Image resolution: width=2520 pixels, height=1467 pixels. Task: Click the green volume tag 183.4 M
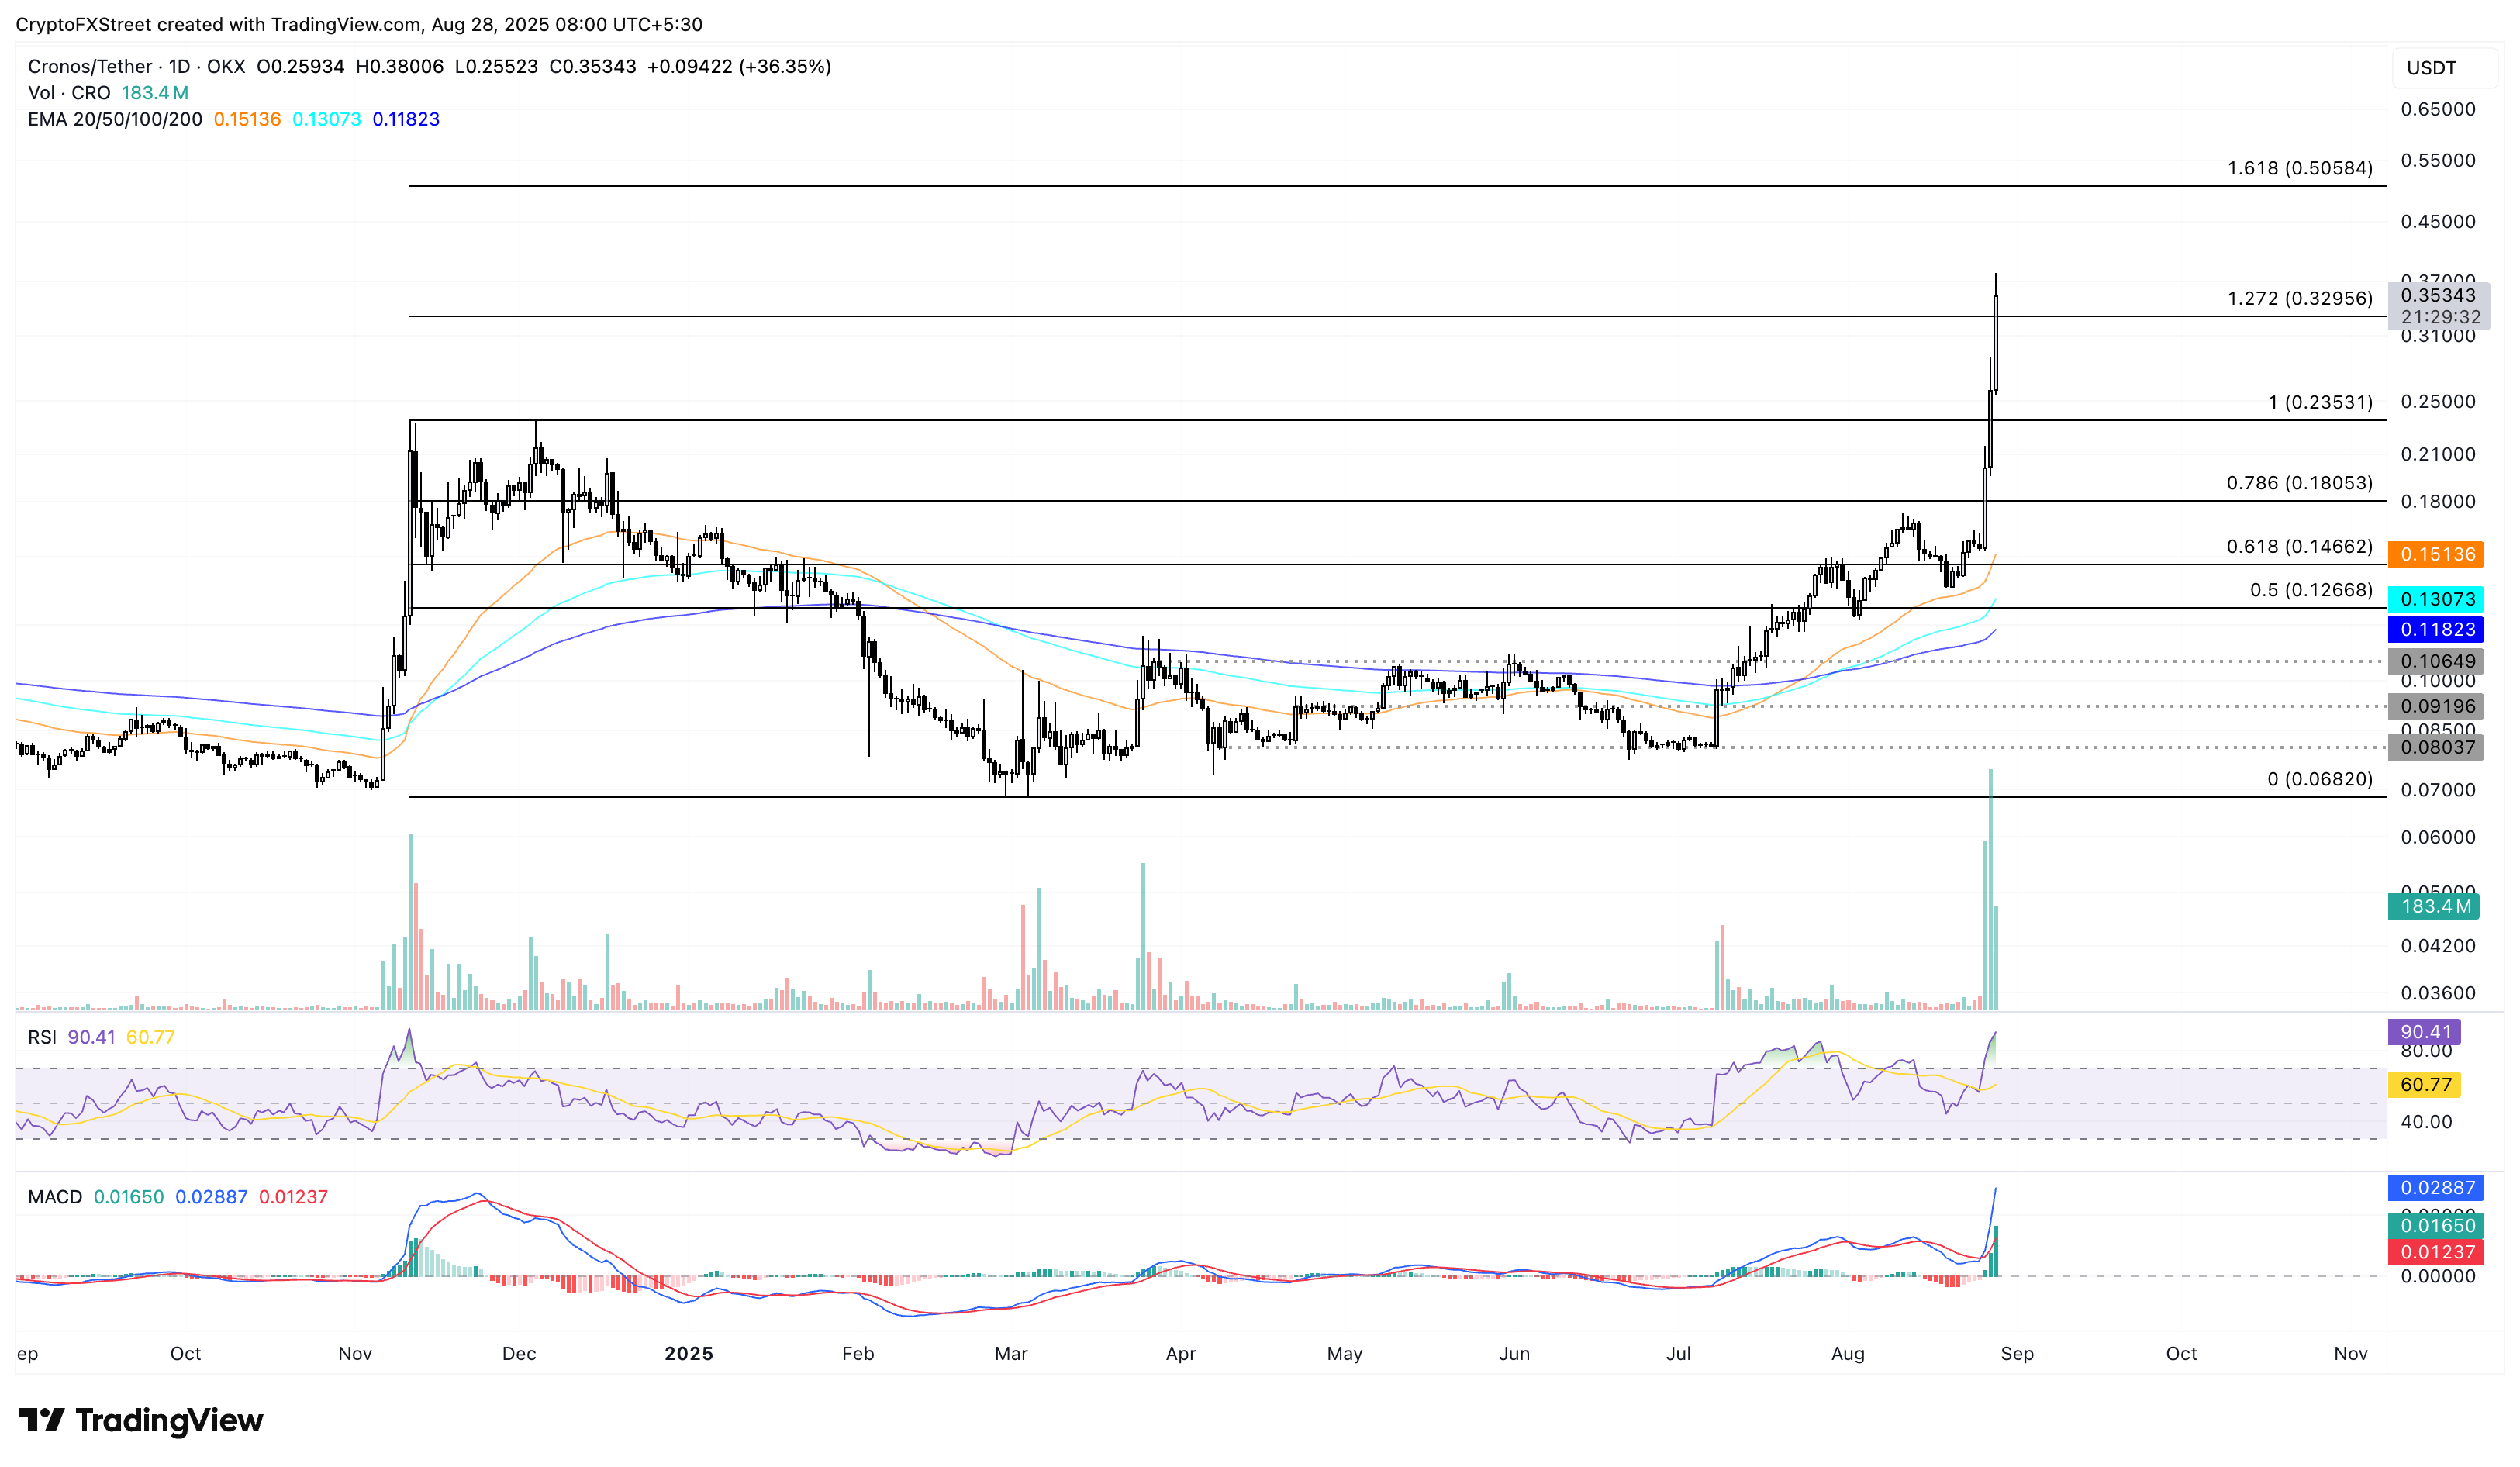click(x=2435, y=906)
